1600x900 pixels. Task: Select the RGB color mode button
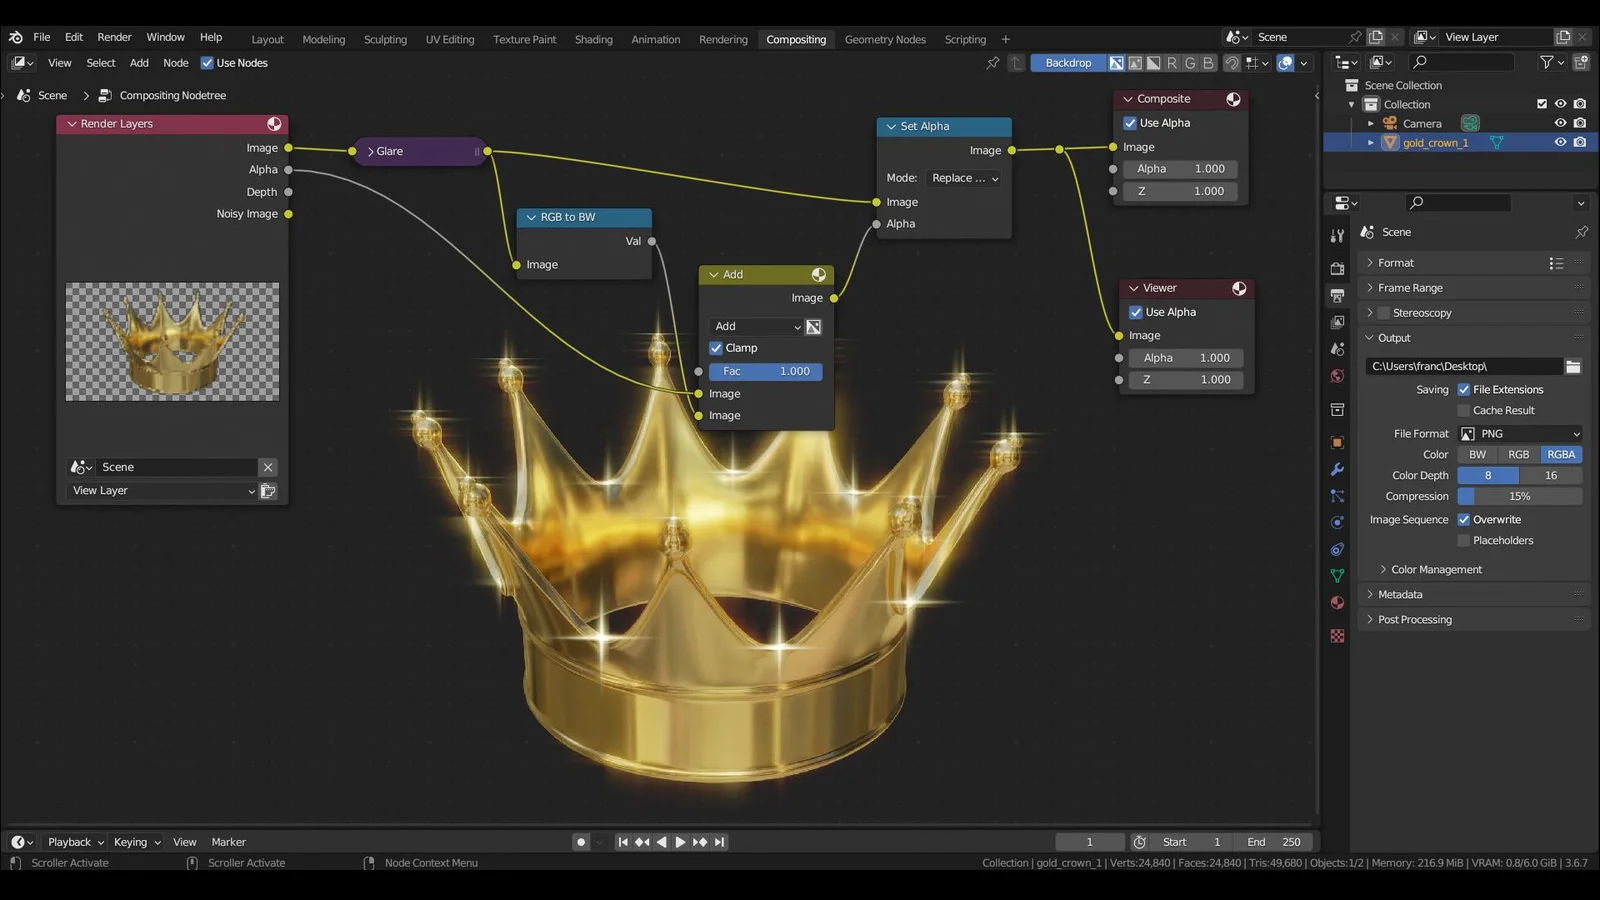[x=1518, y=455]
